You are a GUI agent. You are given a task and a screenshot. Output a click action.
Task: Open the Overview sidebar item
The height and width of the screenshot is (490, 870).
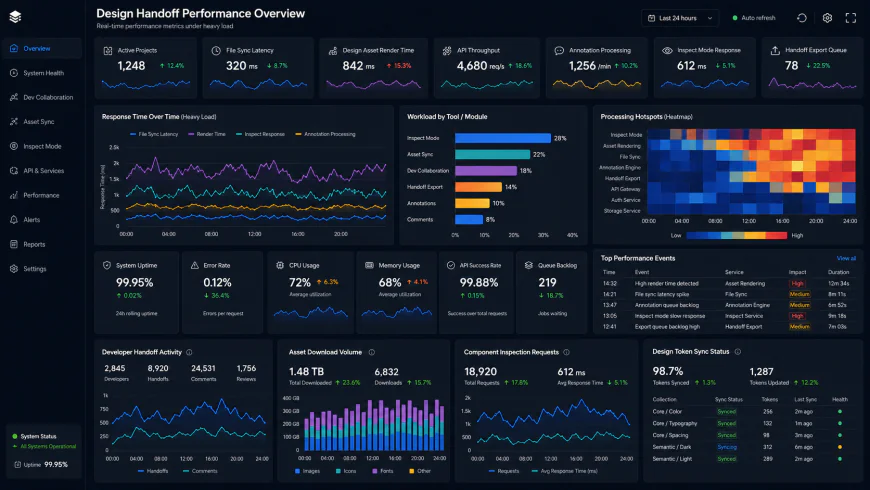pyautogui.click(x=41, y=48)
